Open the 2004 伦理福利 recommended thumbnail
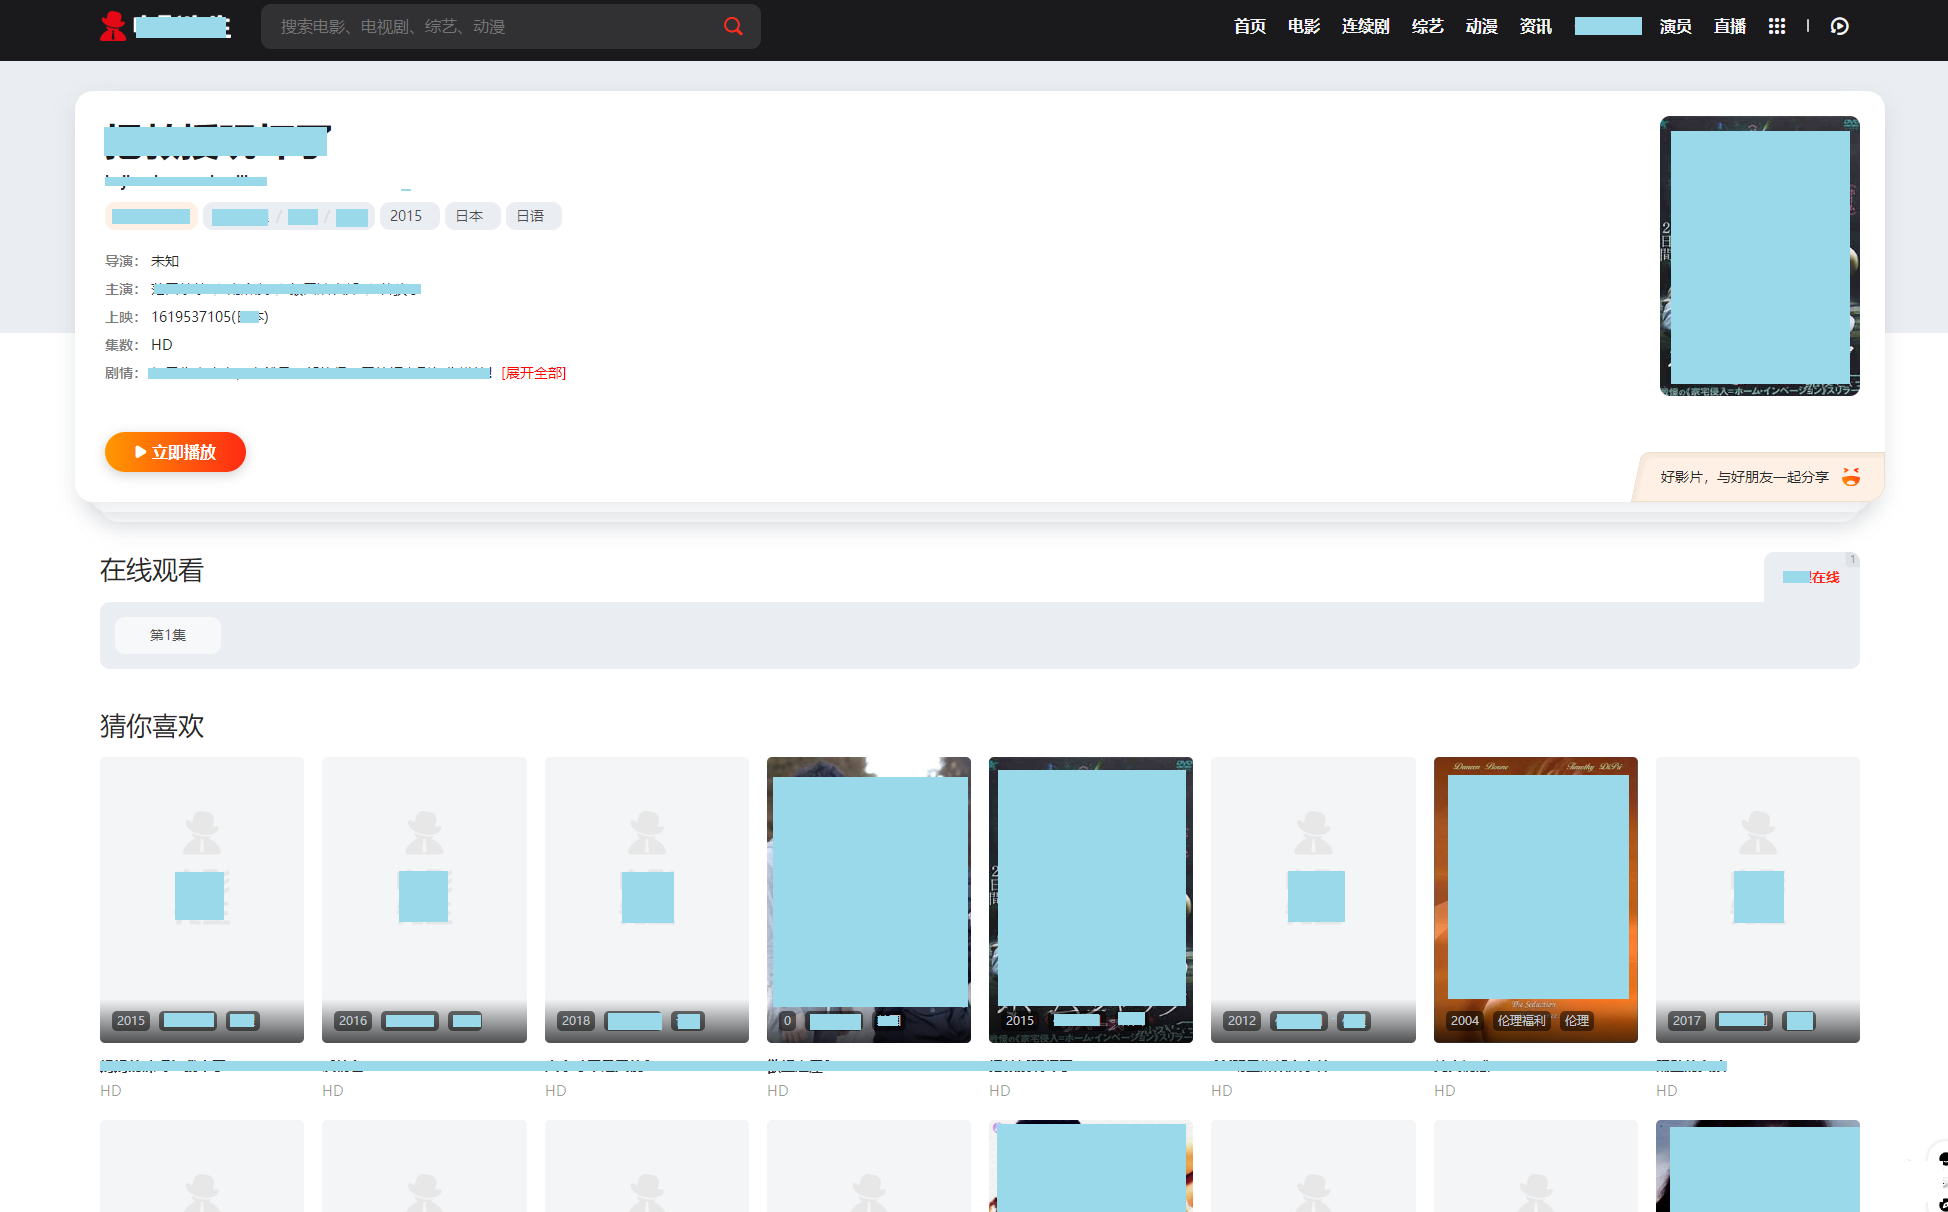 tap(1535, 899)
